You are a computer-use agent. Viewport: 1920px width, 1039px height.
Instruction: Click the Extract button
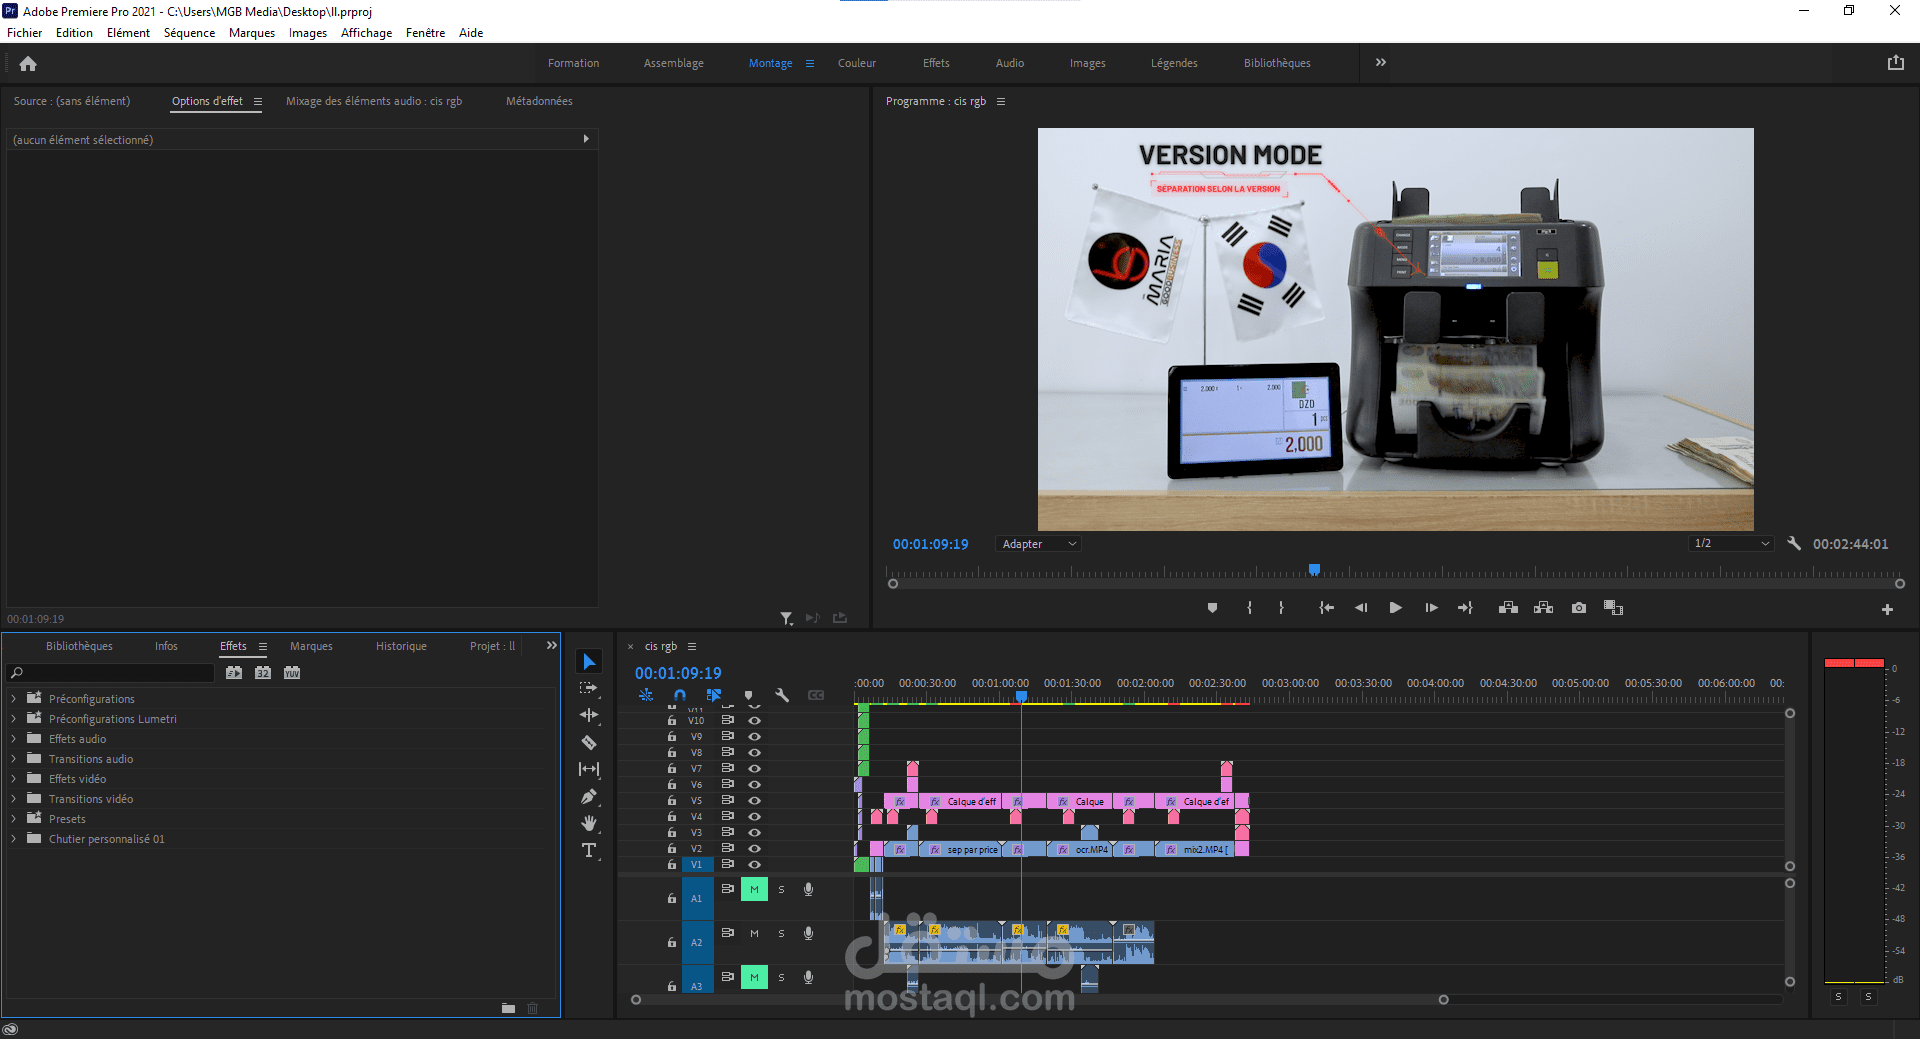click(1543, 608)
